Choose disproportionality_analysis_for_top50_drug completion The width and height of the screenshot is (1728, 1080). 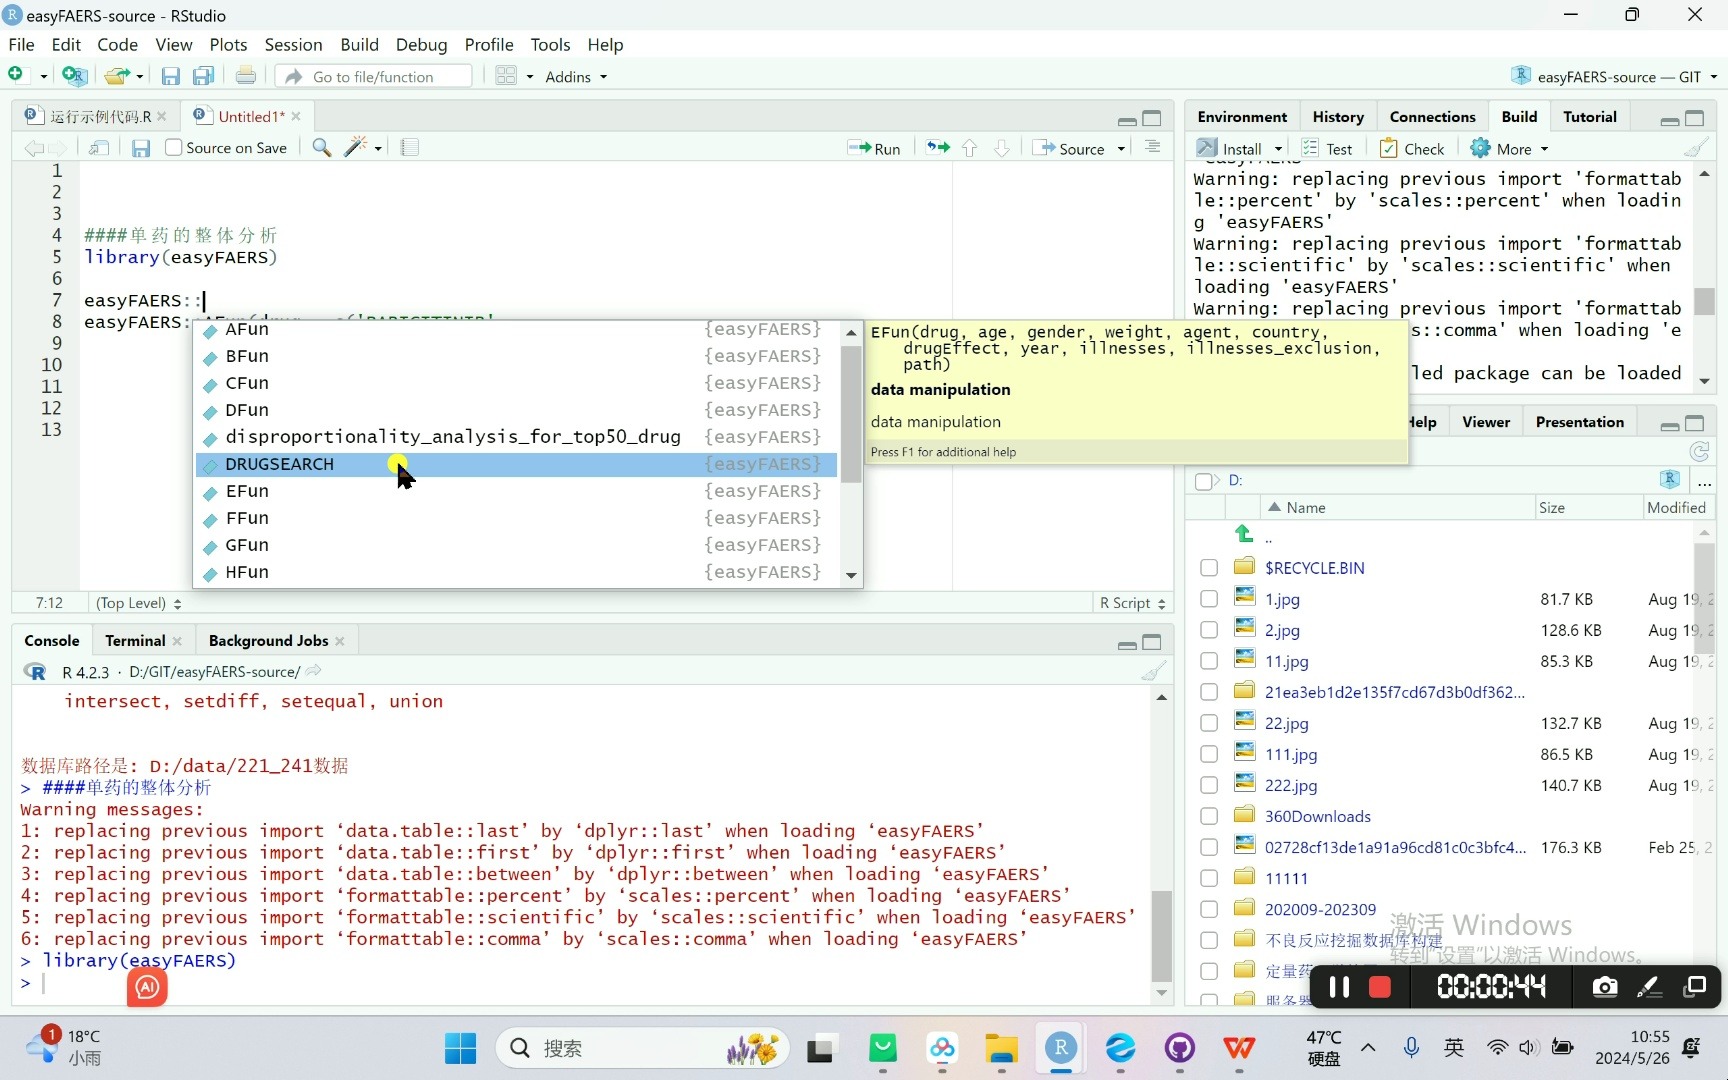click(518, 437)
